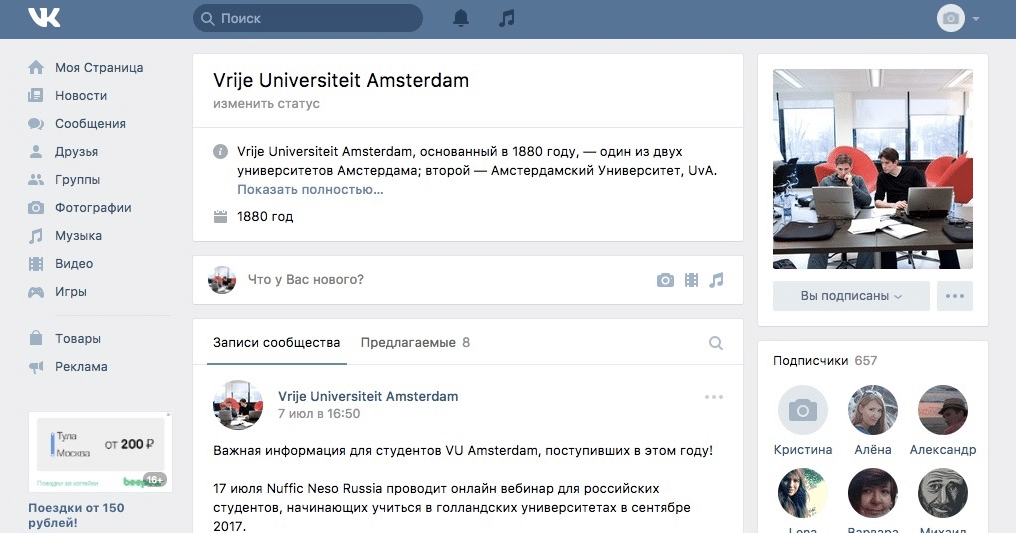Open Группы in sidebar
Viewport: 1016px width, 533px height.
pyautogui.click(x=77, y=179)
